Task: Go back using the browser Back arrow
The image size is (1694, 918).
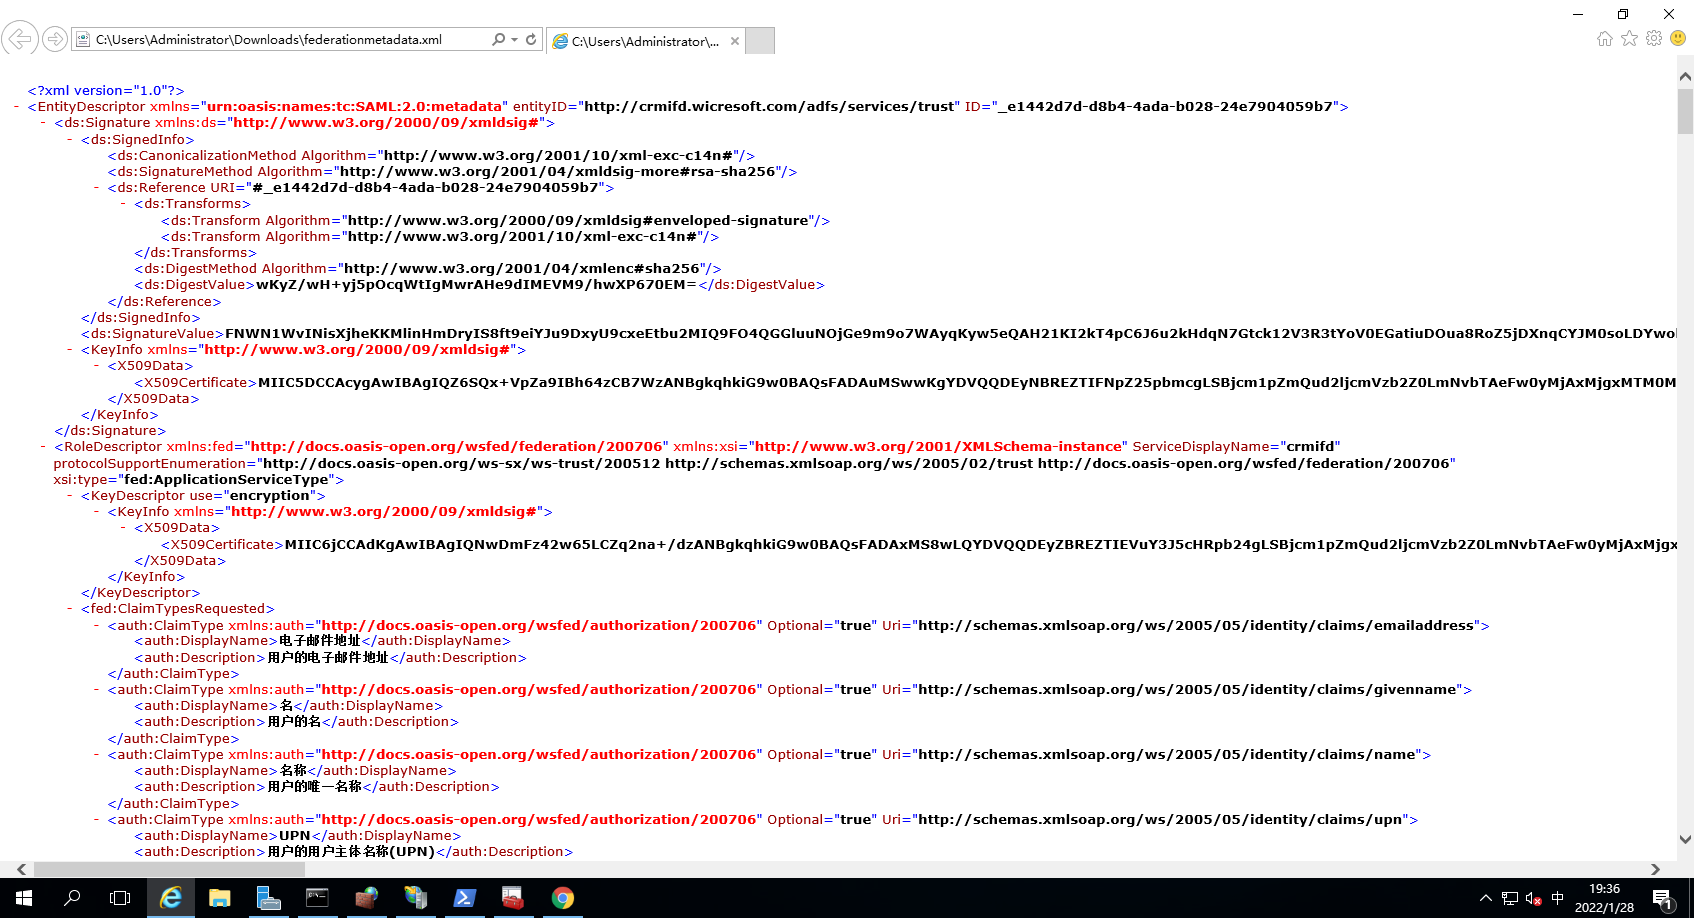Action: [19, 39]
